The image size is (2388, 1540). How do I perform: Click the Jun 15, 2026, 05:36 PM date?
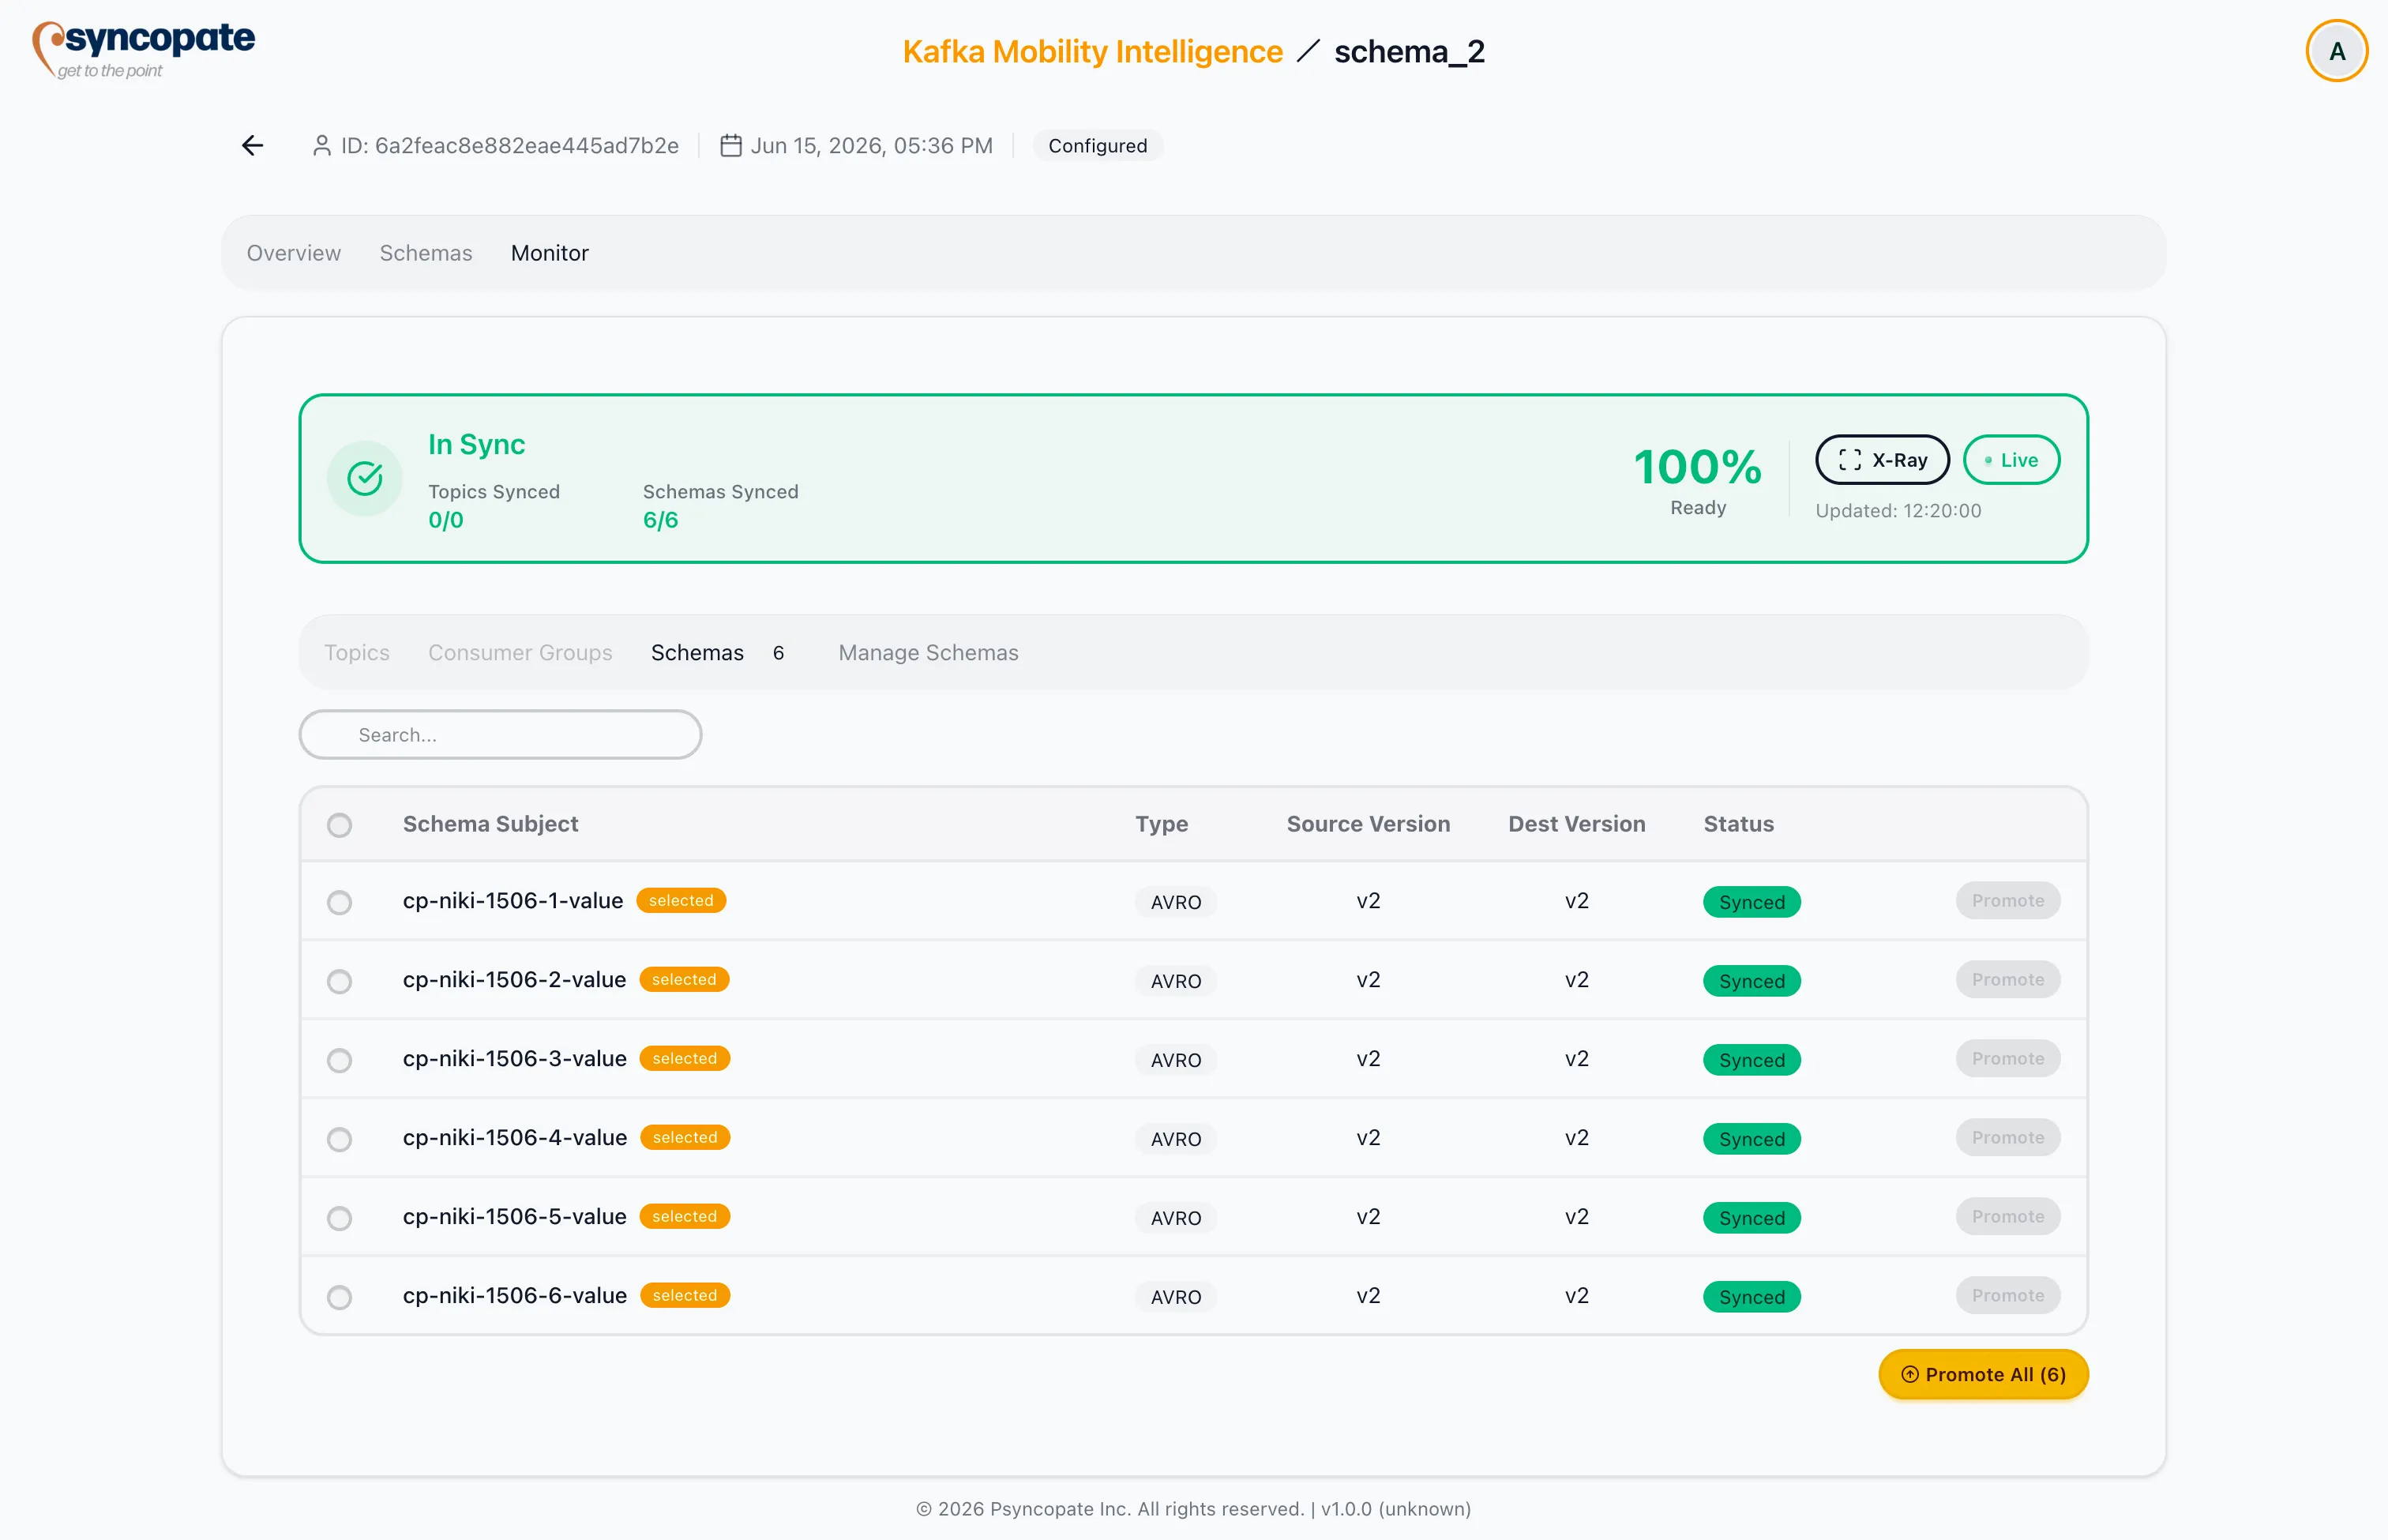pos(871,146)
